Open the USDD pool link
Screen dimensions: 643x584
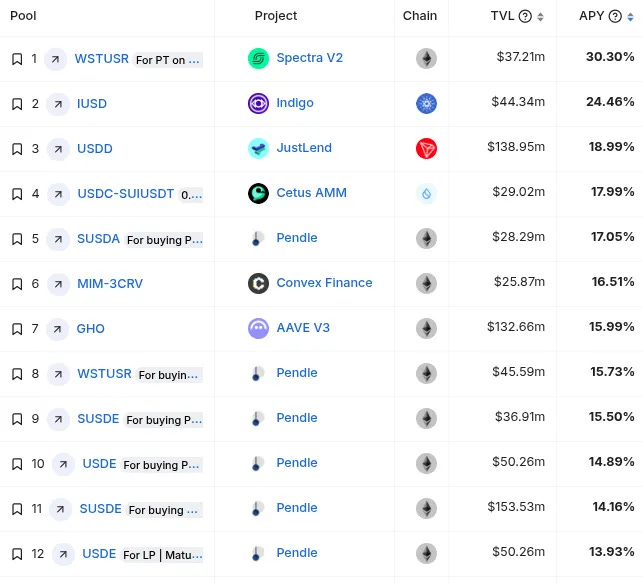(x=95, y=149)
